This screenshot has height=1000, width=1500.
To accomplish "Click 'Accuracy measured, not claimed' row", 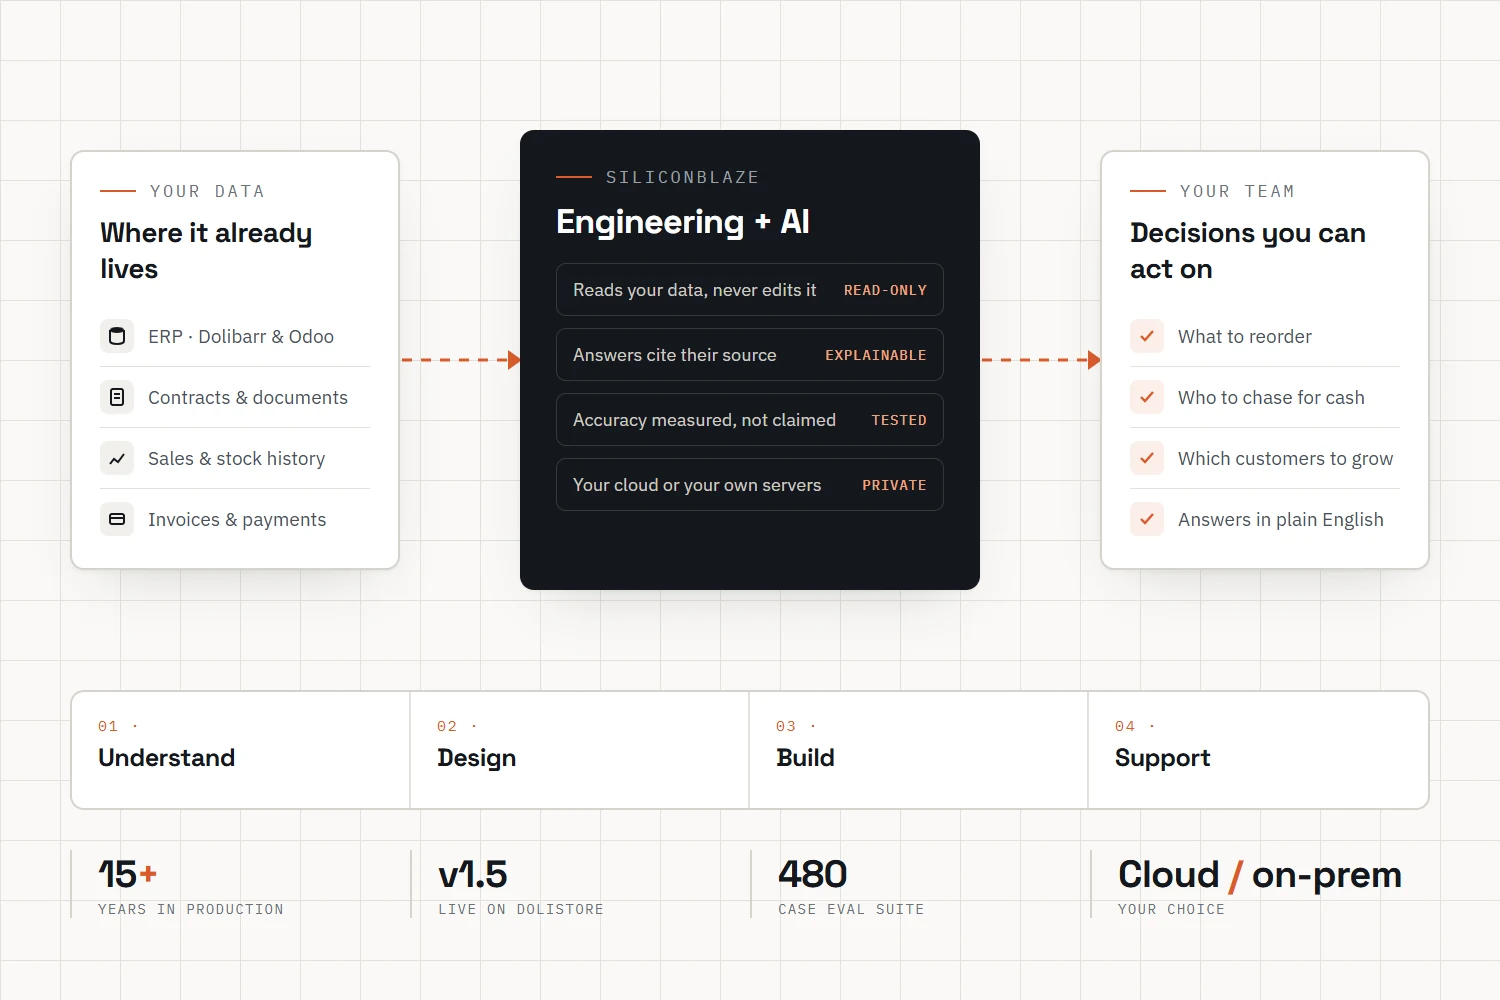I will (750, 420).
